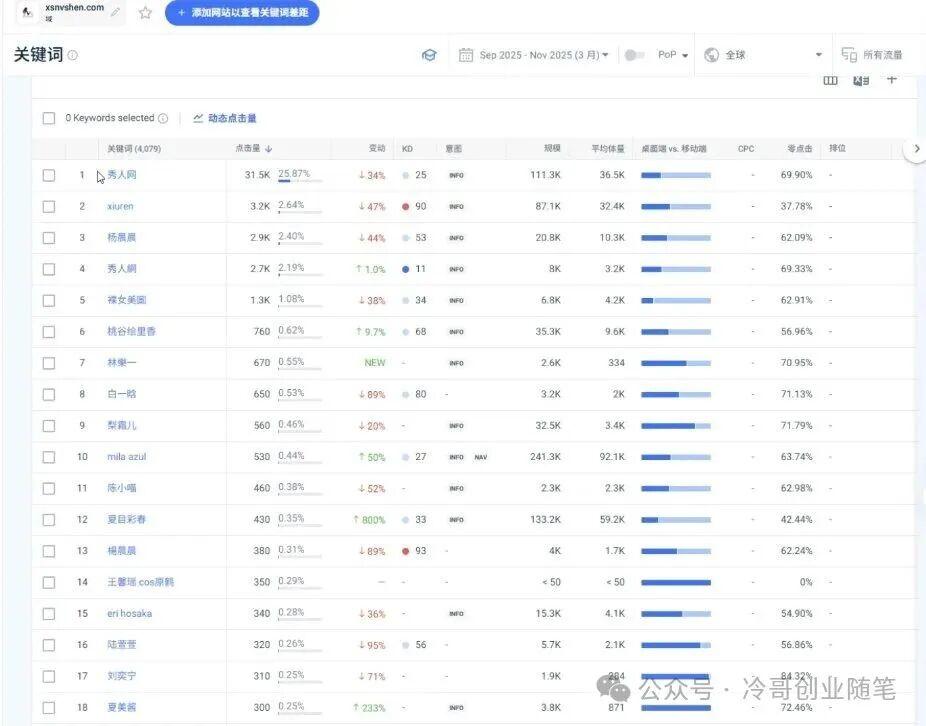Image resolution: width=926 pixels, height=726 pixels.
Task: Open the keyword link 王馨瑶 cos原神
Action: click(x=141, y=582)
